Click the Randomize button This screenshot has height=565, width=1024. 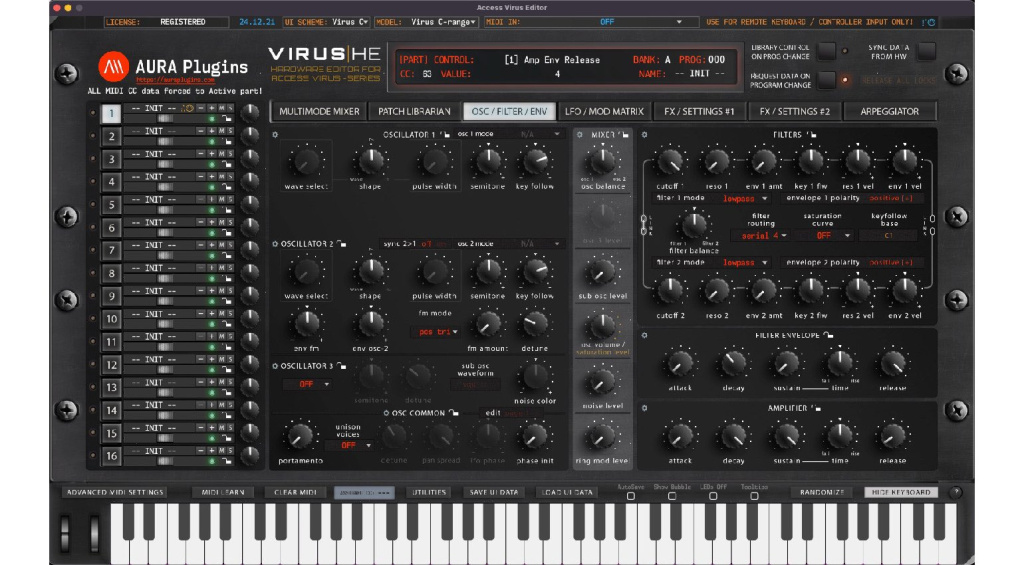coord(822,492)
